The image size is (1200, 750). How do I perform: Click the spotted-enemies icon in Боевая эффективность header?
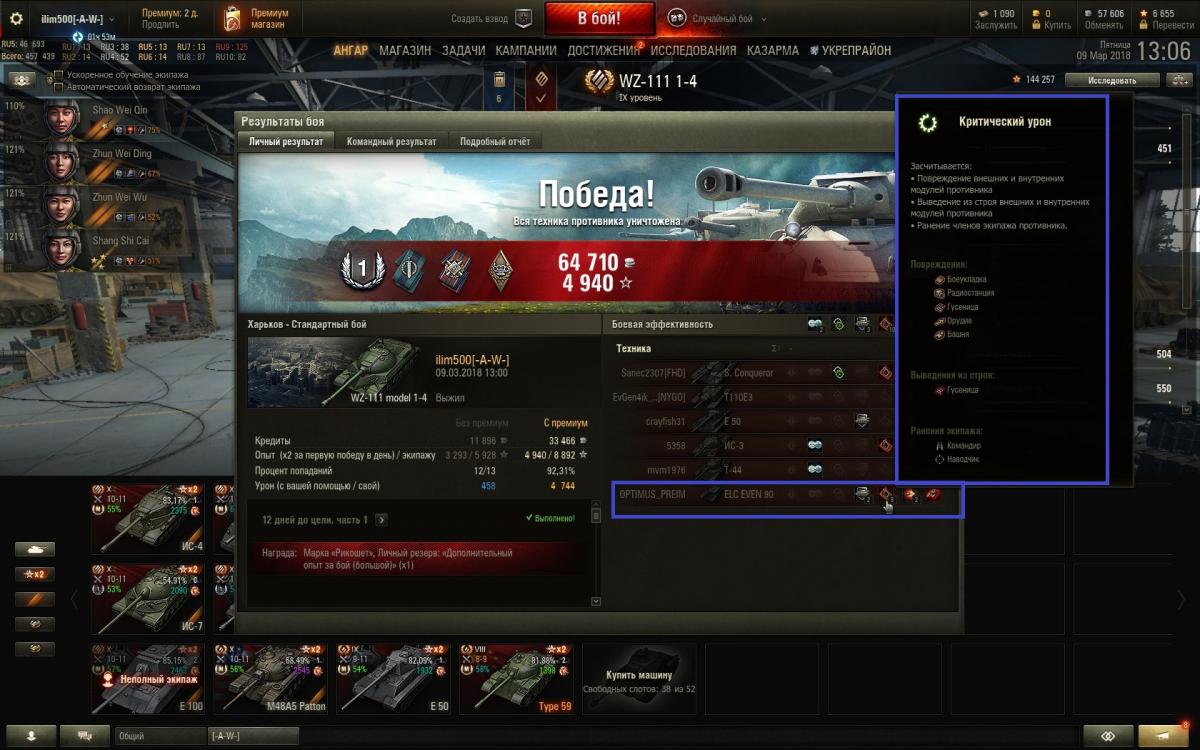click(816, 324)
